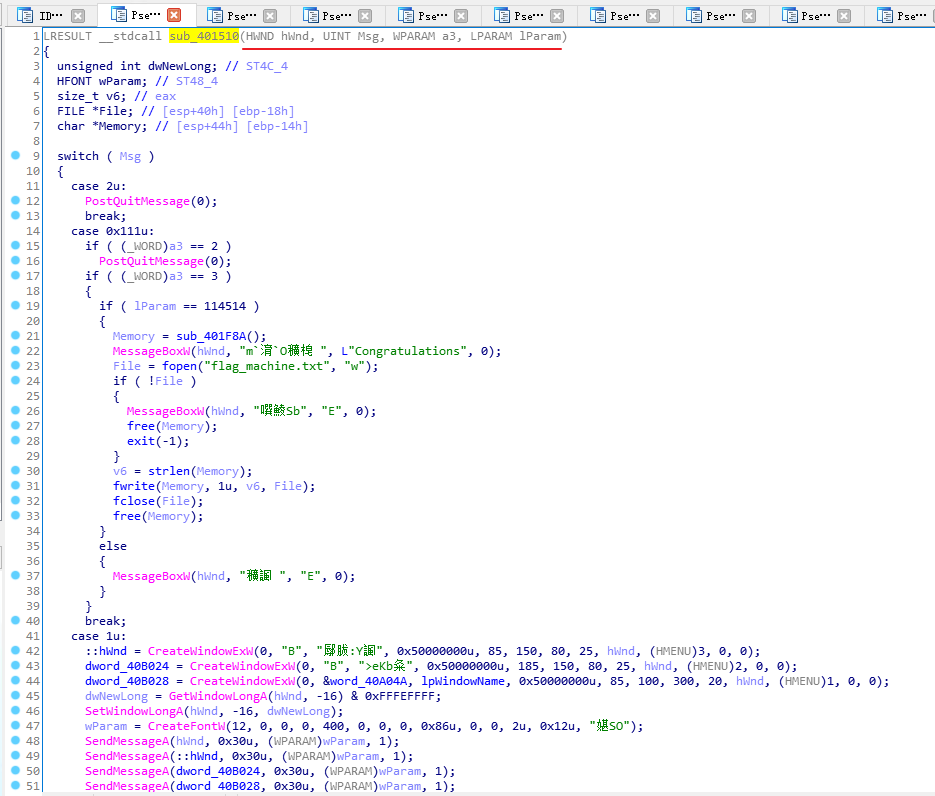Click the active Pseudocode tab's document icon
This screenshot has width=935, height=796.
pyautogui.click(x=119, y=16)
